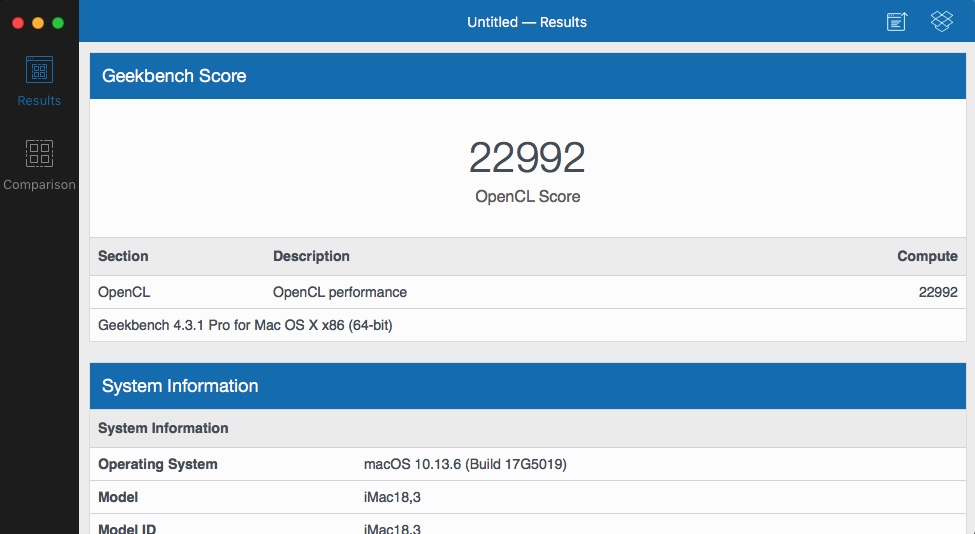Click the Model ID row label
This screenshot has width=975, height=534.
point(127,529)
